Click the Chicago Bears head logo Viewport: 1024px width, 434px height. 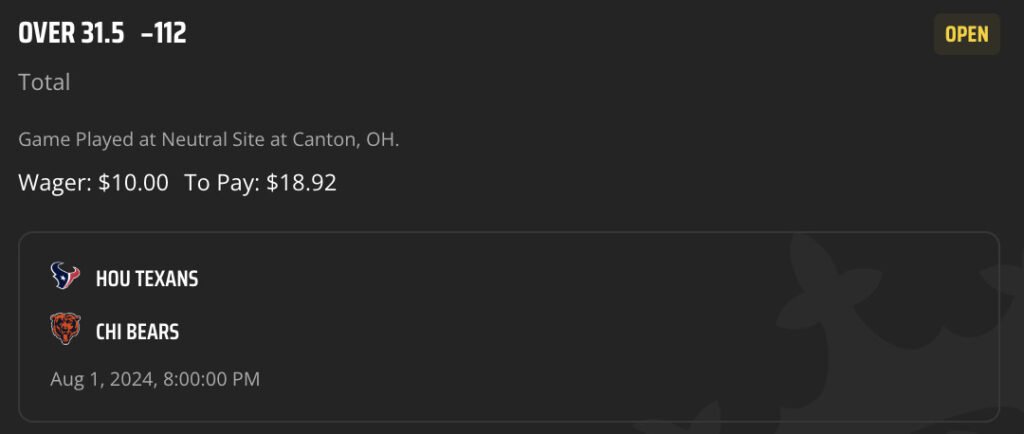[x=65, y=328]
